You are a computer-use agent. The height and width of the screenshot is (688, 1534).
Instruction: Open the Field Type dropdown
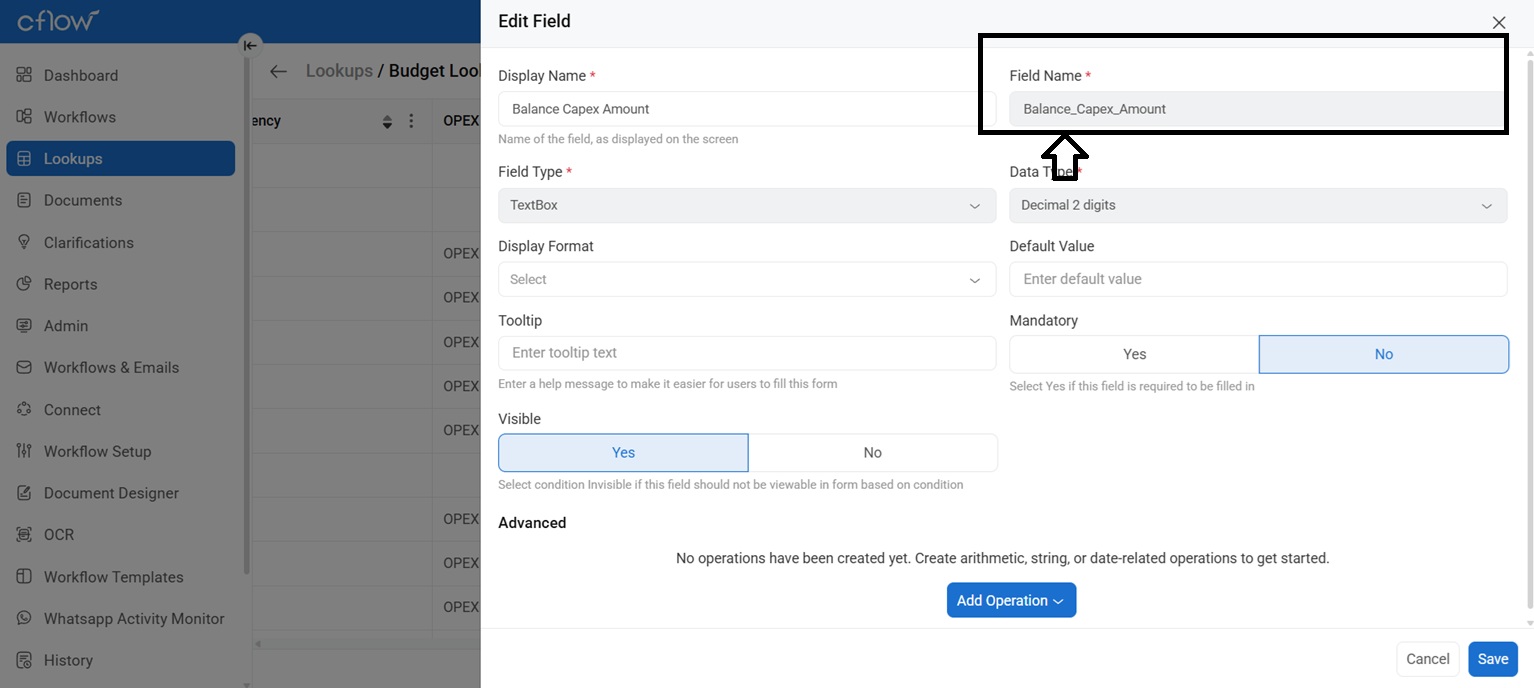[746, 205]
